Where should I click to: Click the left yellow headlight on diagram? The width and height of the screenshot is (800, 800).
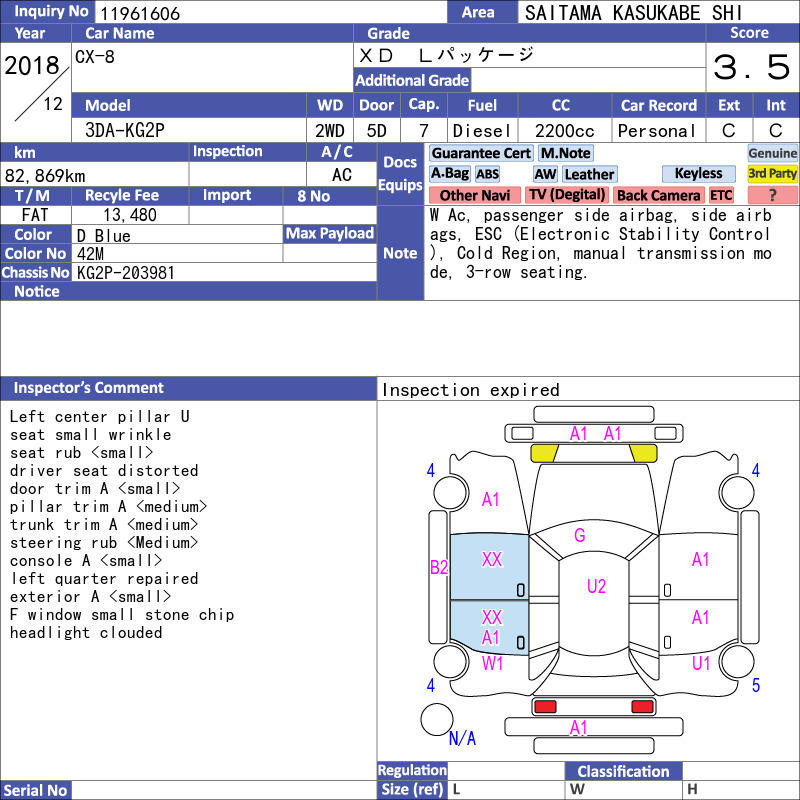544,453
